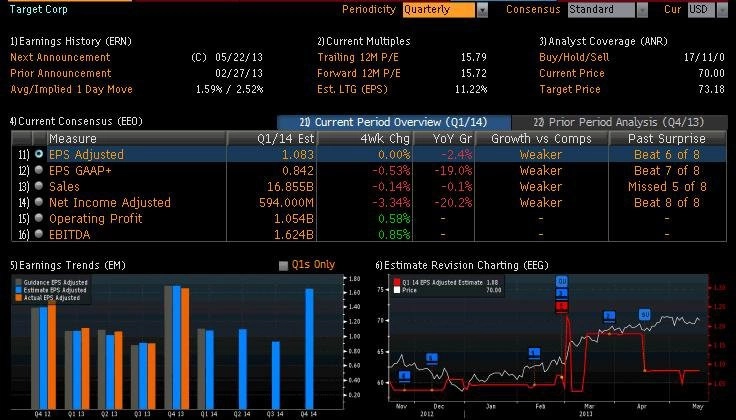Click the blue event marker above November
The width and height of the screenshot is (736, 420).
(x=404, y=376)
